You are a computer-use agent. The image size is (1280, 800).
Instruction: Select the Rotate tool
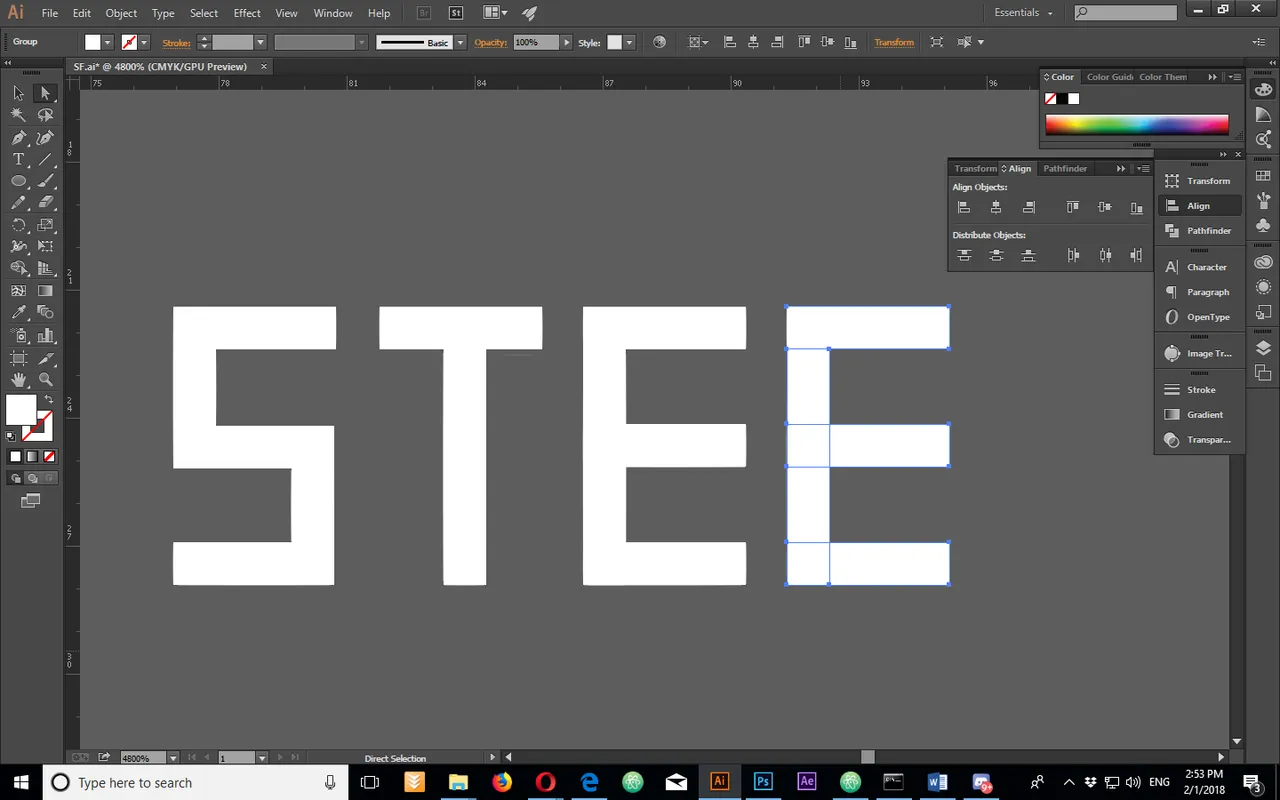(x=18, y=225)
